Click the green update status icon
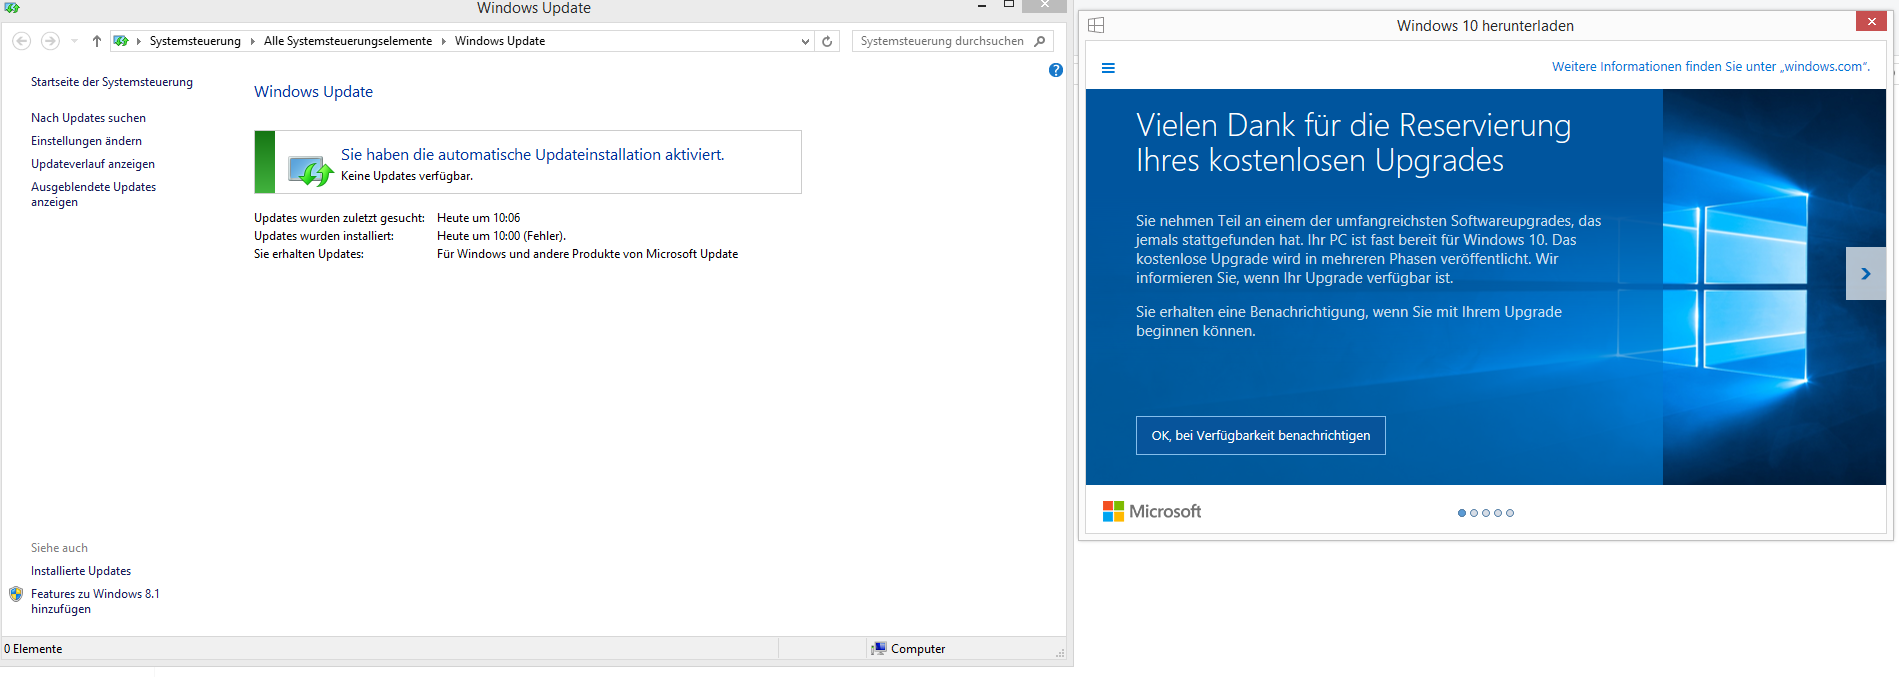This screenshot has width=1899, height=677. [310, 171]
